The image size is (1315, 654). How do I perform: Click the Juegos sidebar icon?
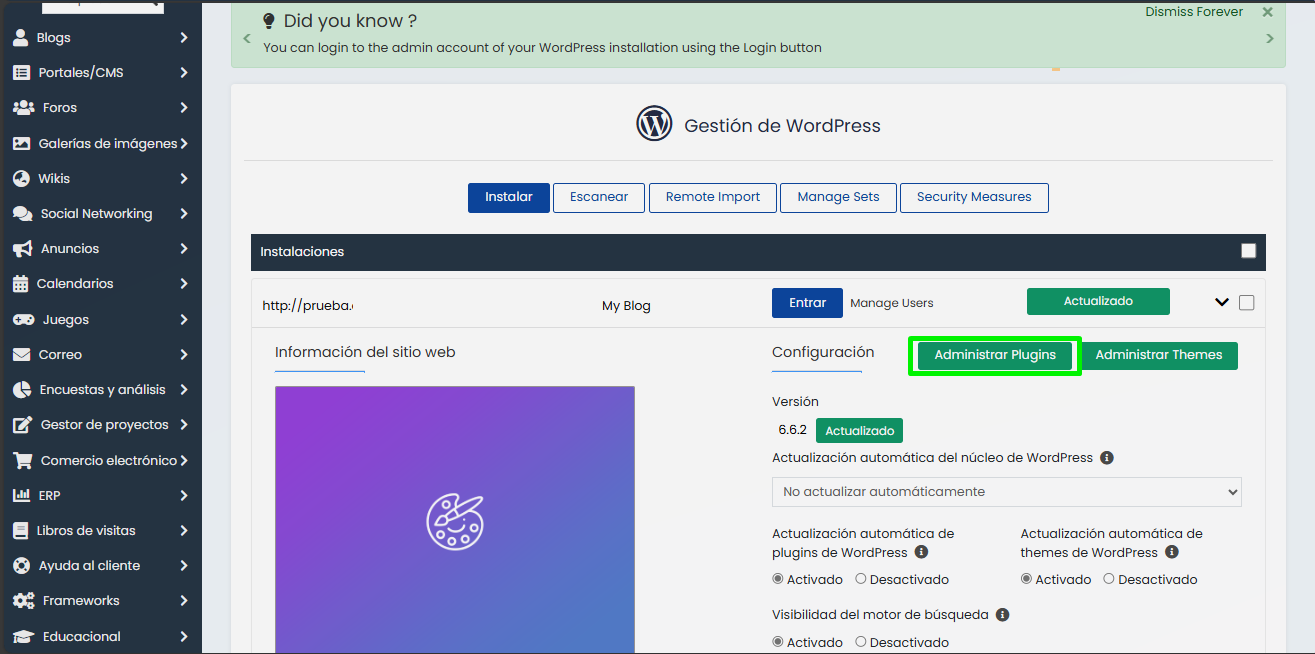pyautogui.click(x=22, y=318)
